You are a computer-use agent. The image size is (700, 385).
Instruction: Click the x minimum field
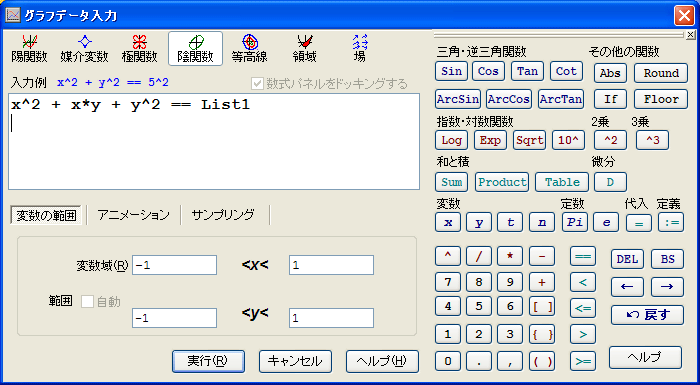[174, 265]
